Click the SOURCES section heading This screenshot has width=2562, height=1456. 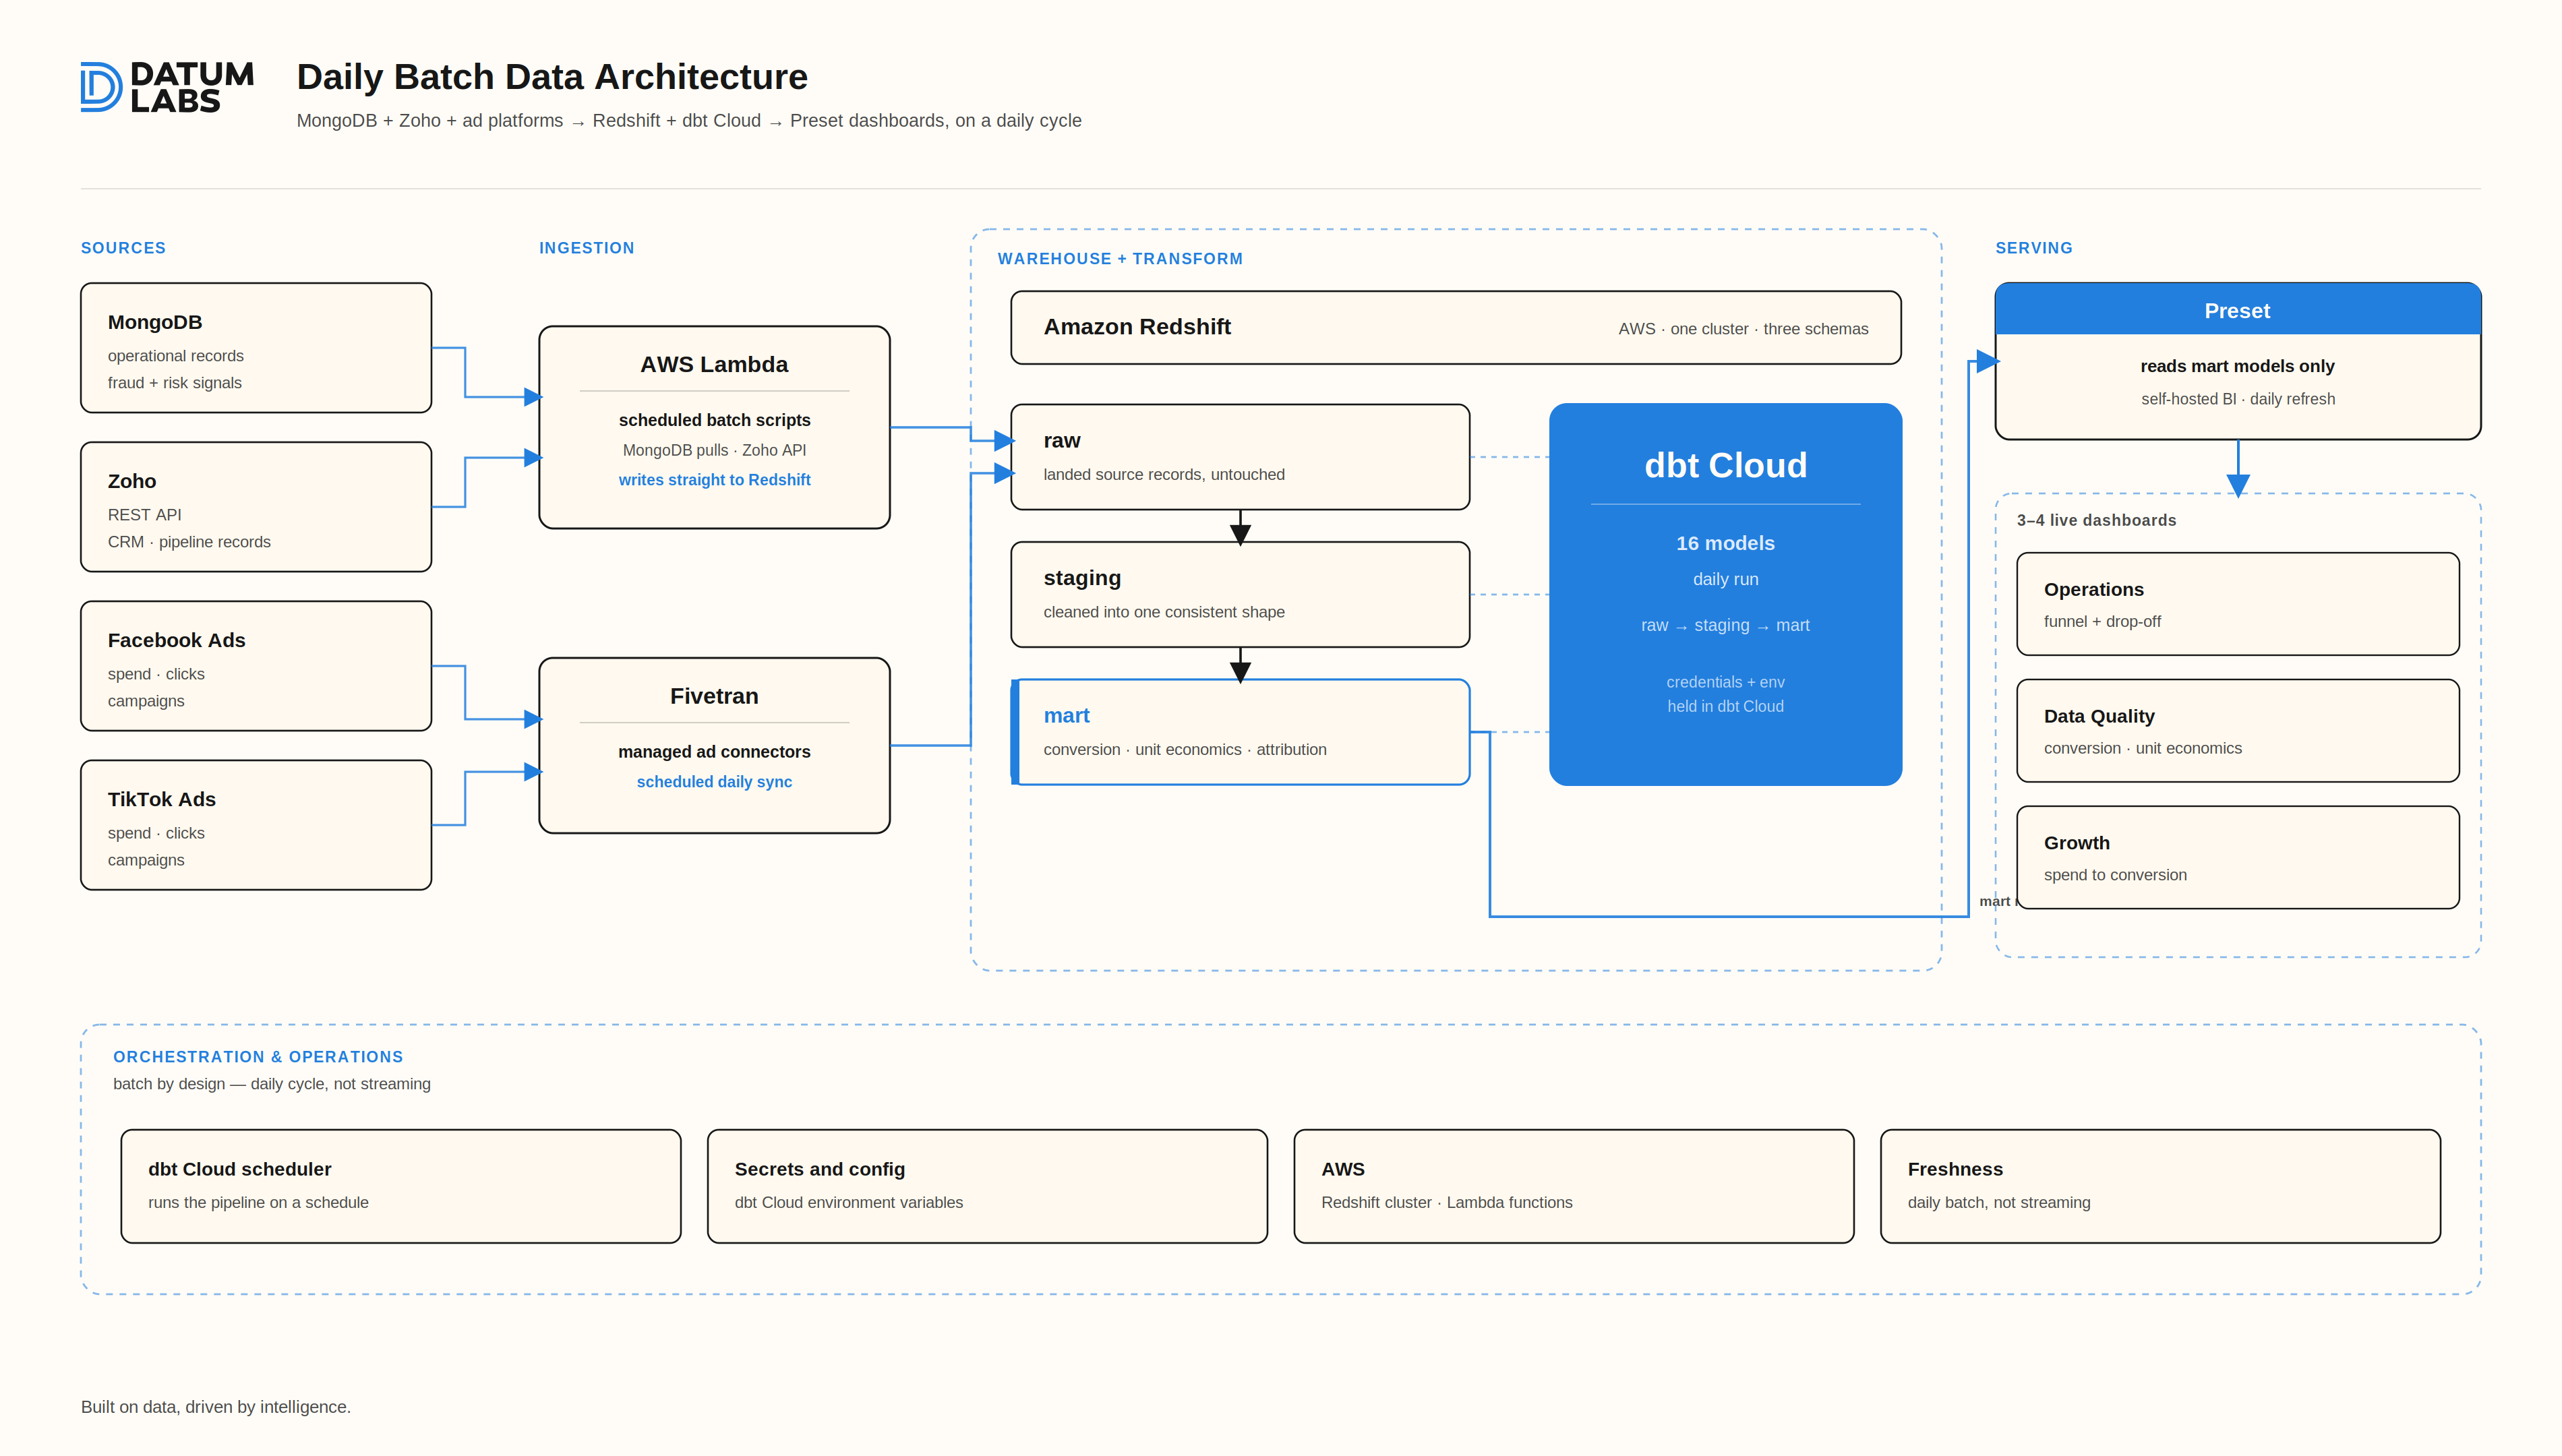tap(123, 248)
